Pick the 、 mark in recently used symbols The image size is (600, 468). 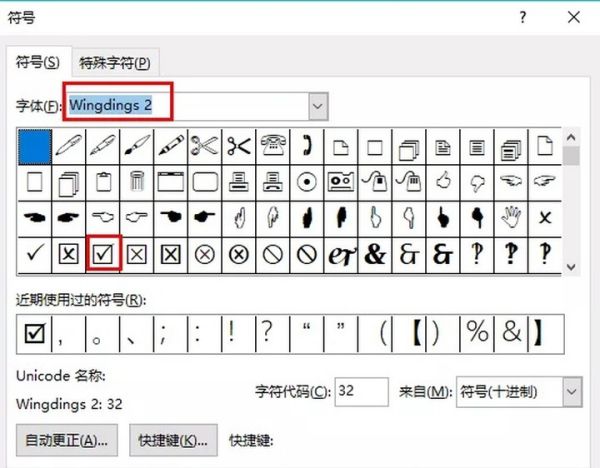137,334
